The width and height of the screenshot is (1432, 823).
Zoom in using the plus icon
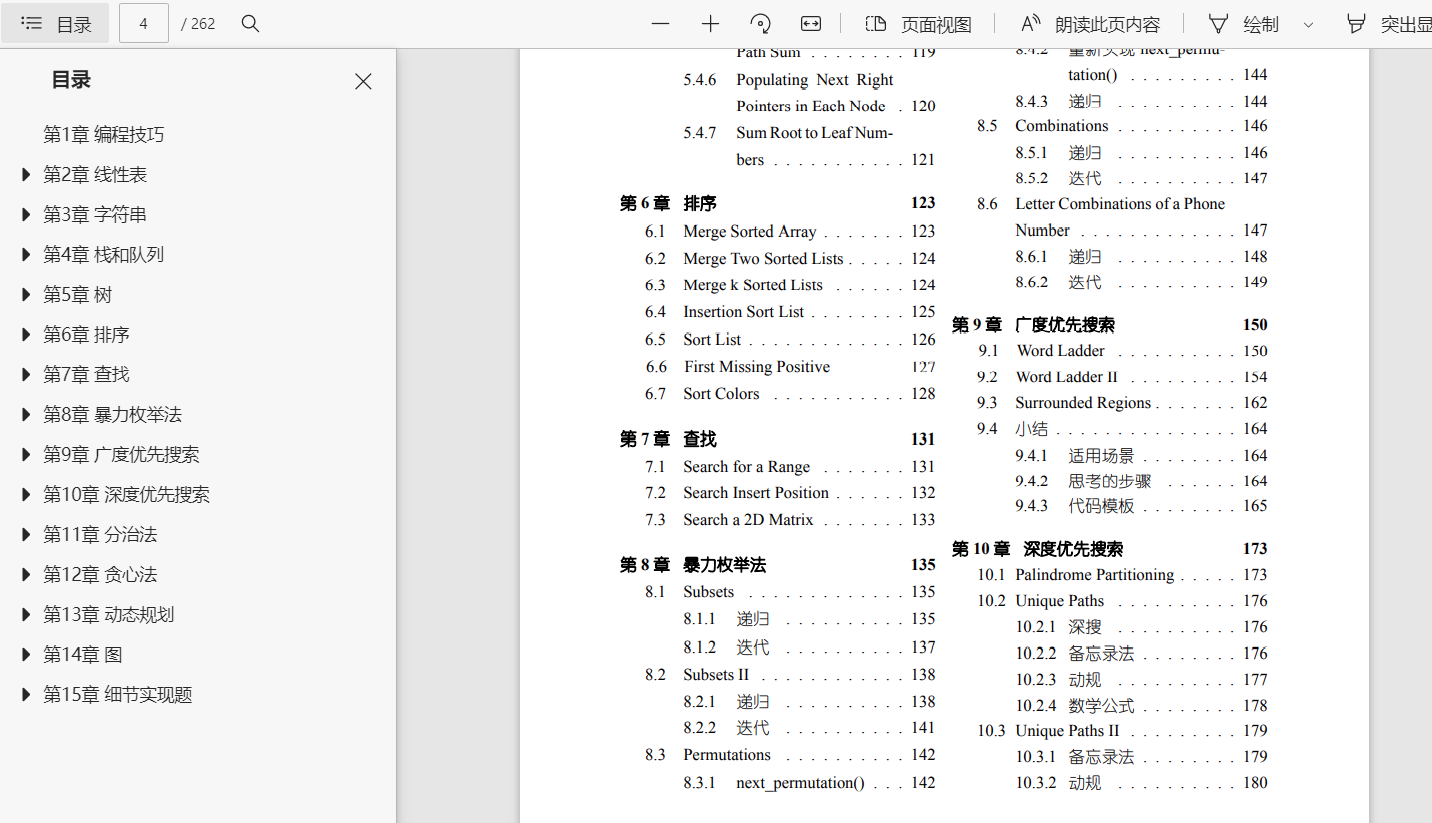click(709, 22)
